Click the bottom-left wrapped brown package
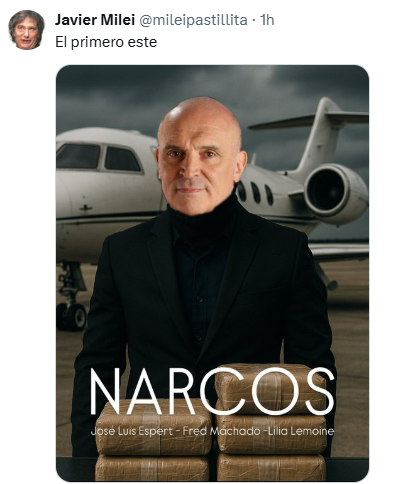This screenshot has width=417, height=484. [152, 468]
